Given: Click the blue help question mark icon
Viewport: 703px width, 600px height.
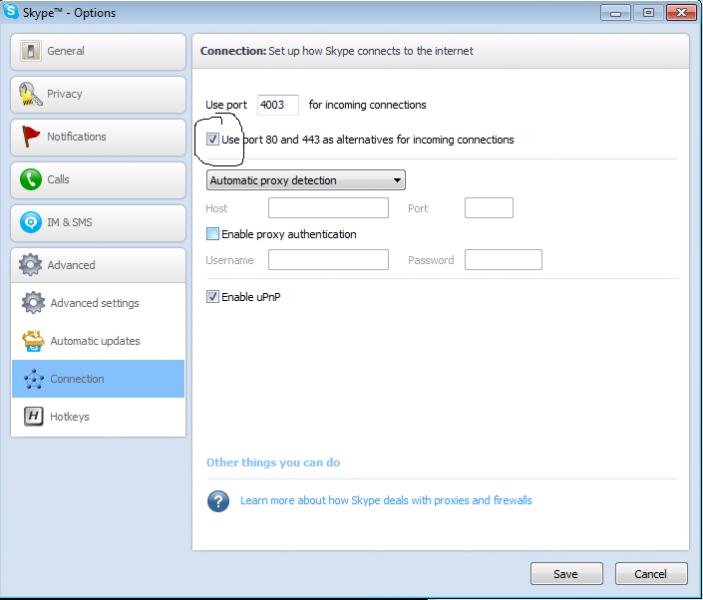Looking at the screenshot, I should [x=218, y=501].
